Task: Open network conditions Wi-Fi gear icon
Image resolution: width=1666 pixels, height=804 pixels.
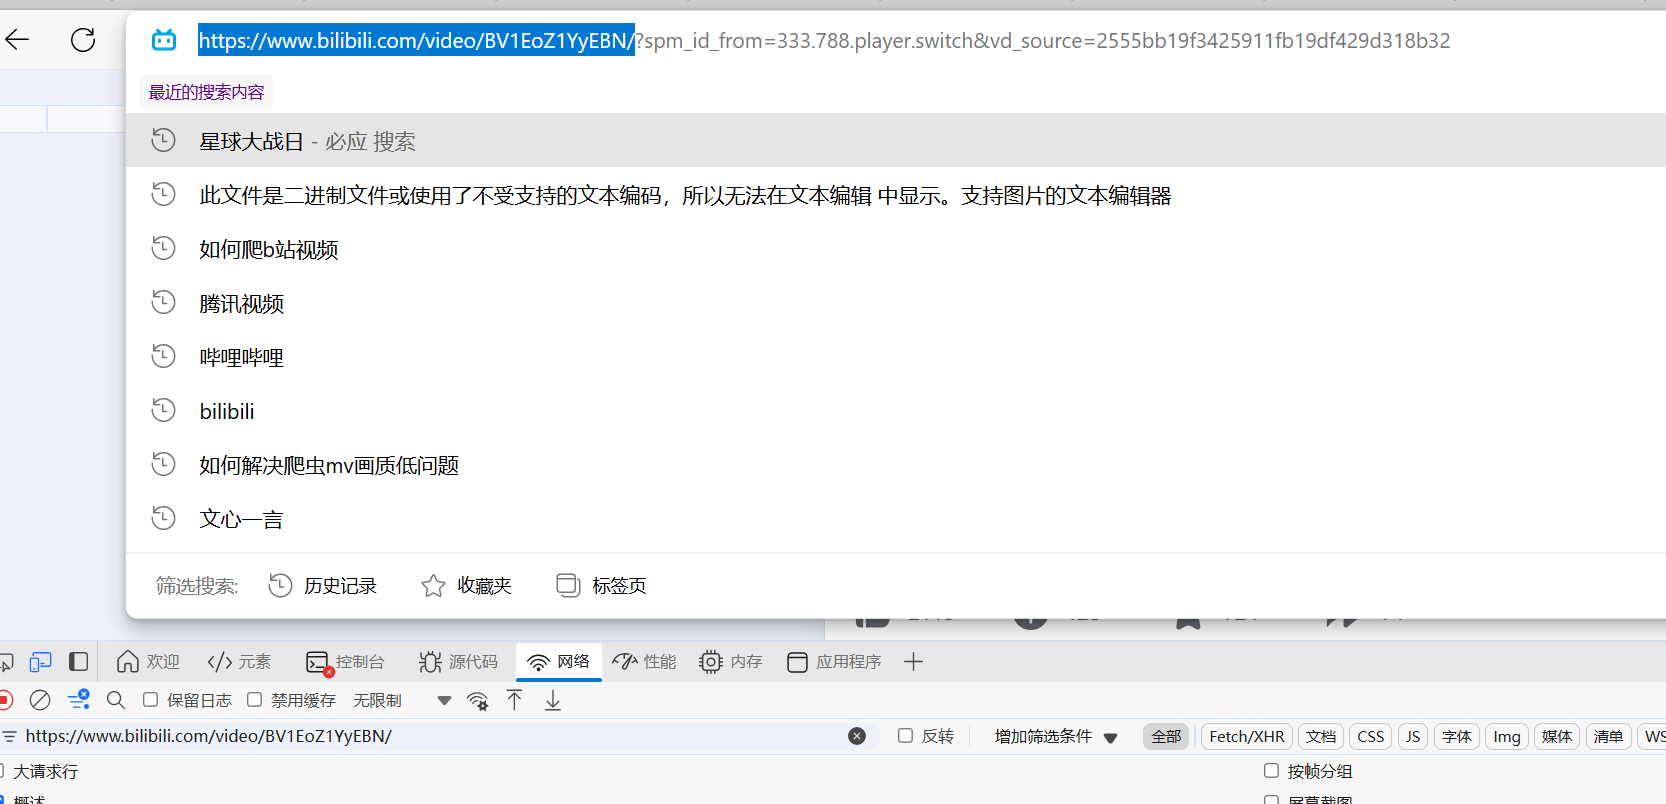Action: tap(478, 701)
